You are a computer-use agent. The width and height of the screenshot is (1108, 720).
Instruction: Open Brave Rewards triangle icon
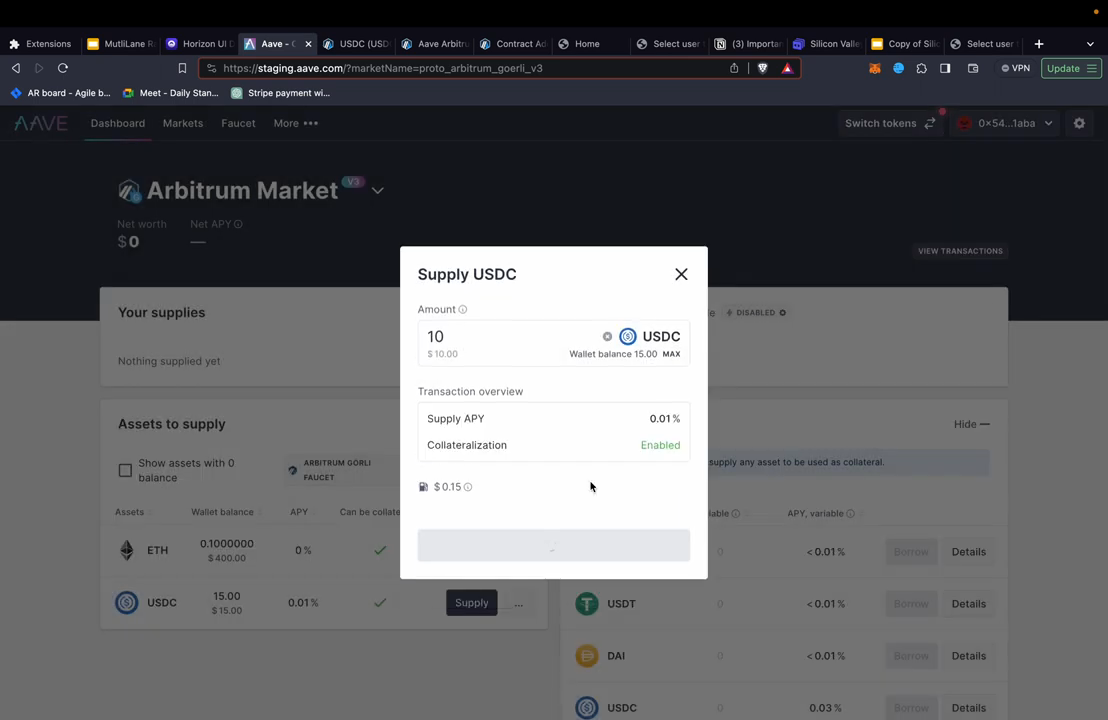787,68
